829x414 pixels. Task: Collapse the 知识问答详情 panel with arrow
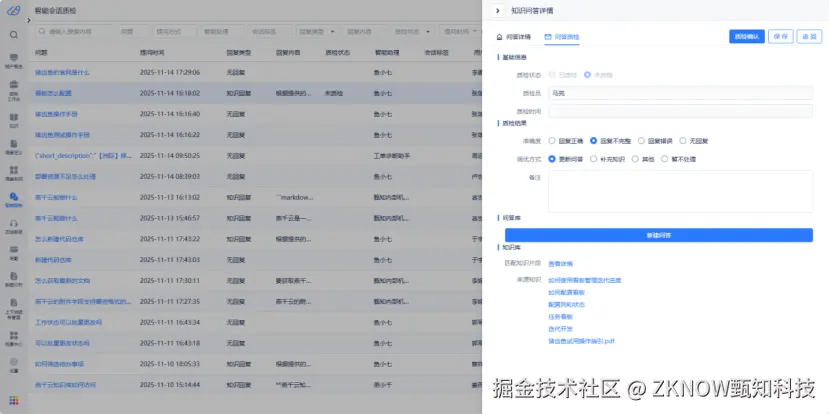[x=498, y=11]
